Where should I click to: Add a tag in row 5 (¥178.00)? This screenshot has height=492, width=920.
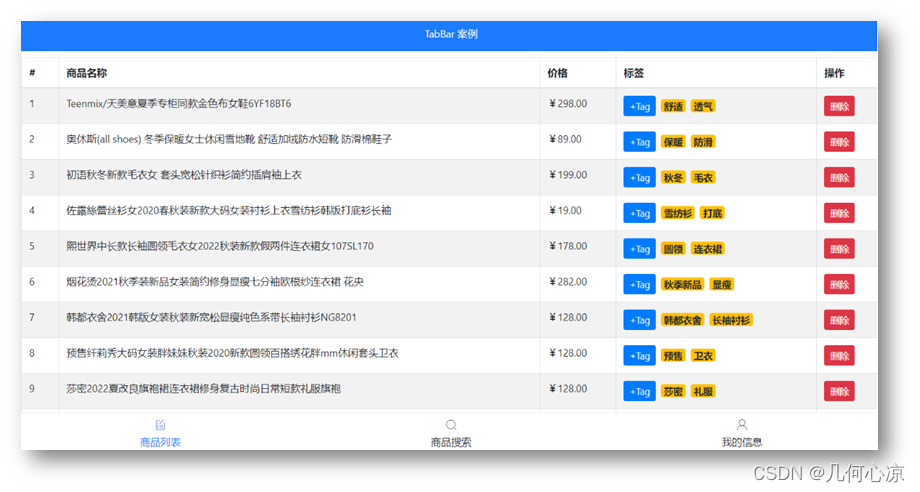point(640,249)
